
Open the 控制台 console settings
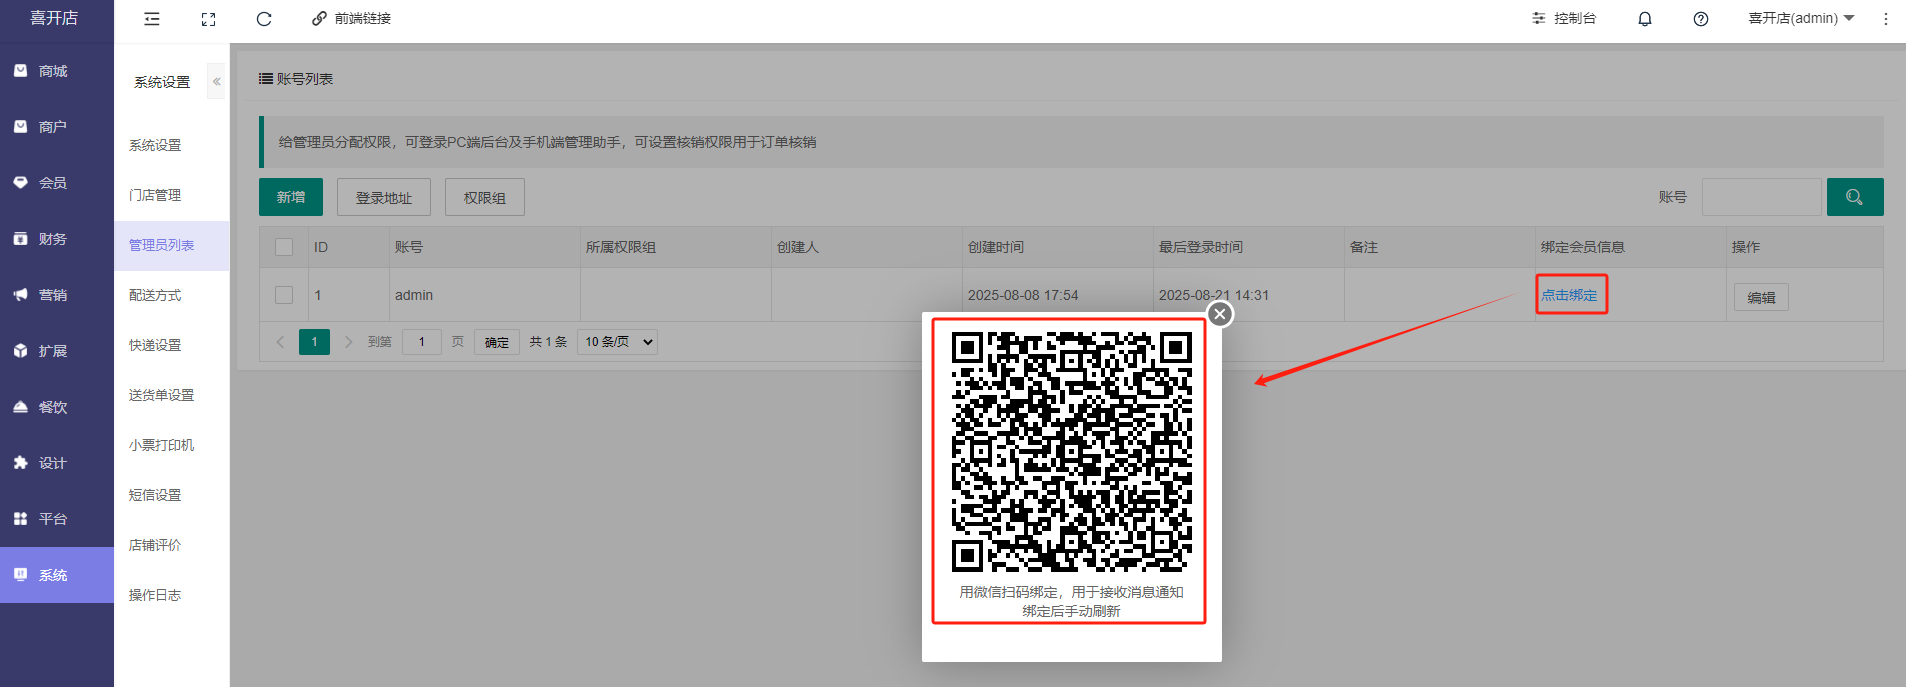(x=1564, y=19)
